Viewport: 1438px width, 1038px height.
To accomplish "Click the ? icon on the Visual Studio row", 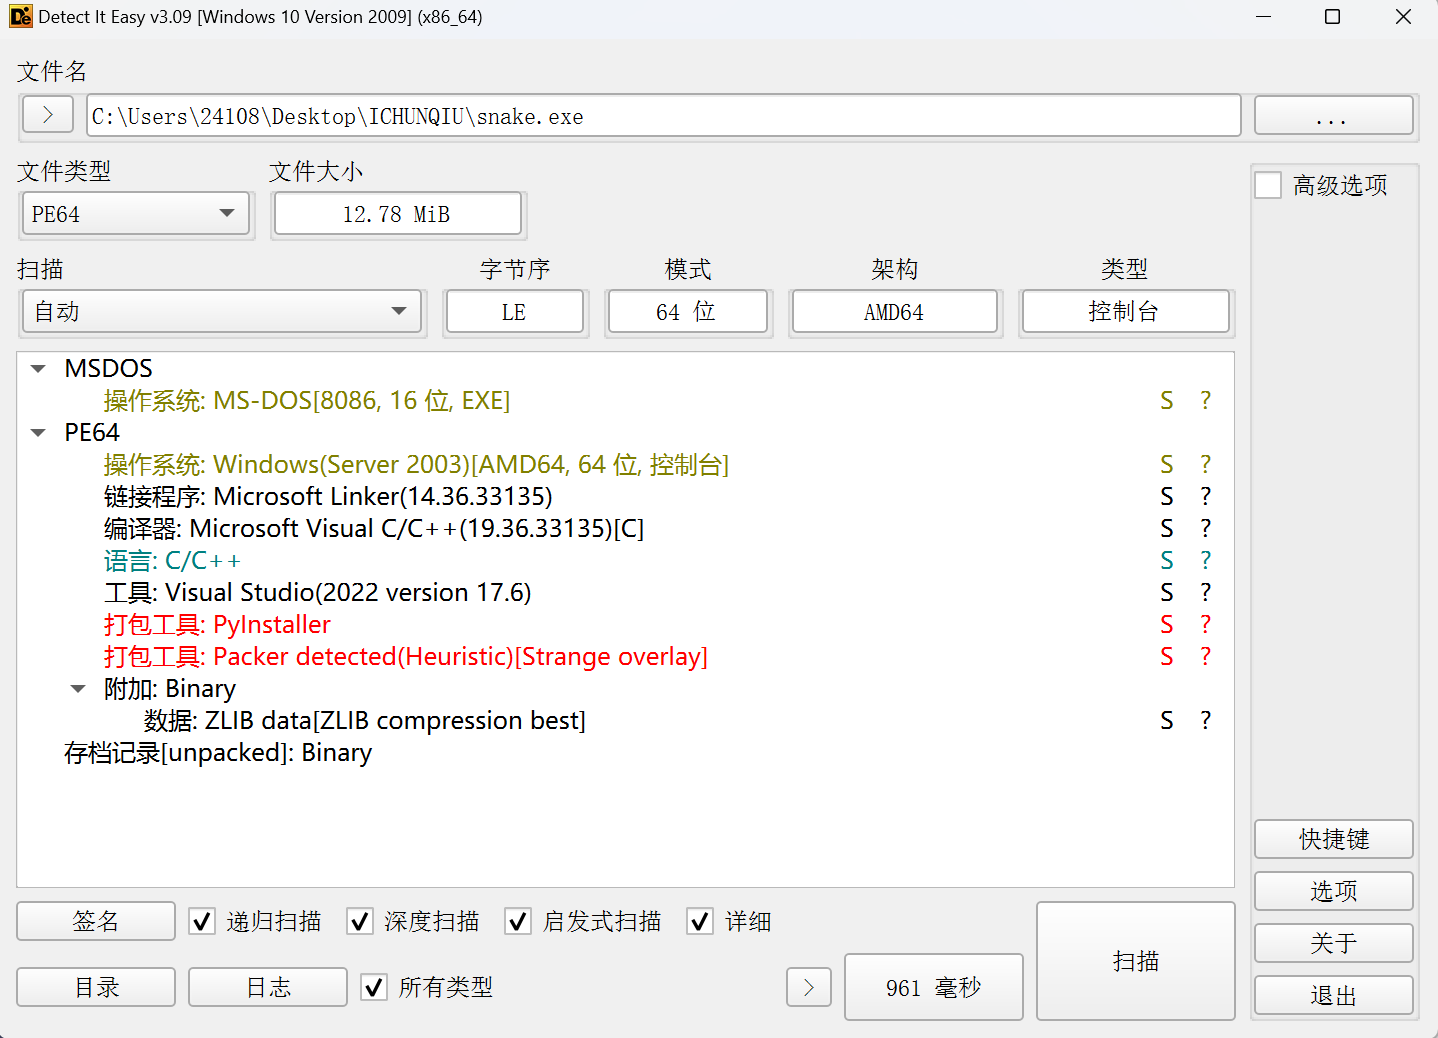I will click(x=1205, y=593).
